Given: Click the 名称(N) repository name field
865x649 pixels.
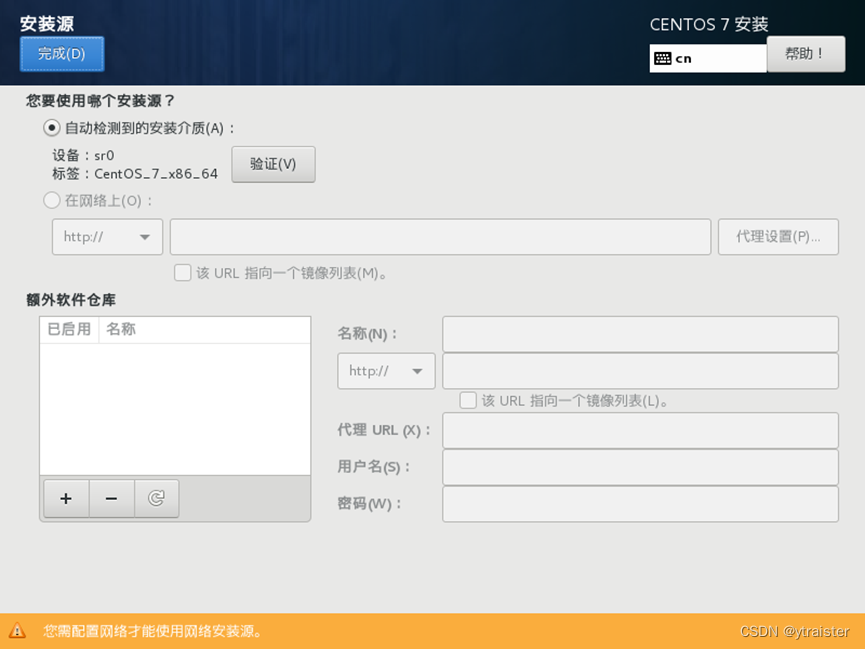Looking at the screenshot, I should tap(640, 334).
